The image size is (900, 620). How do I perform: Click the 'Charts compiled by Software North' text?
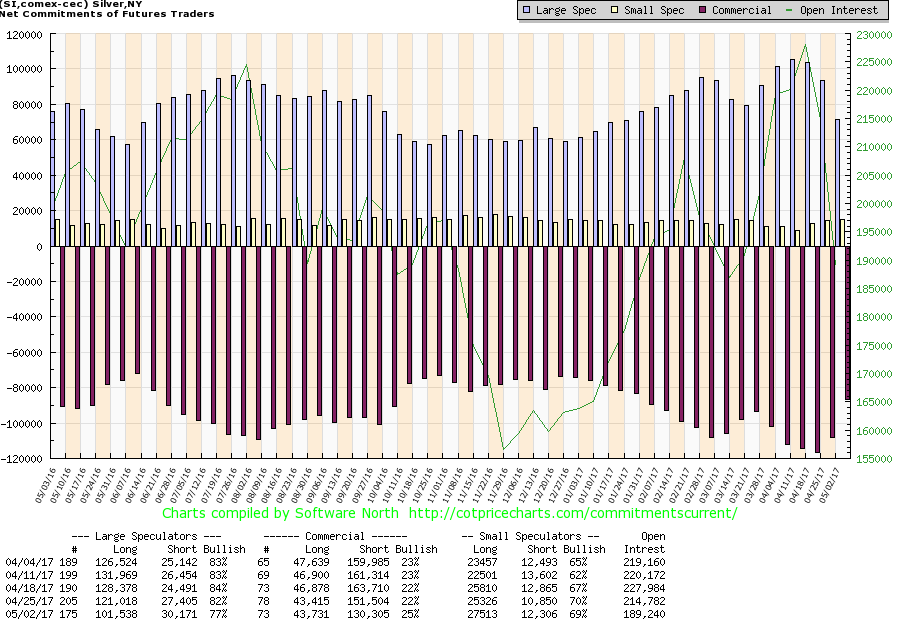[280, 513]
